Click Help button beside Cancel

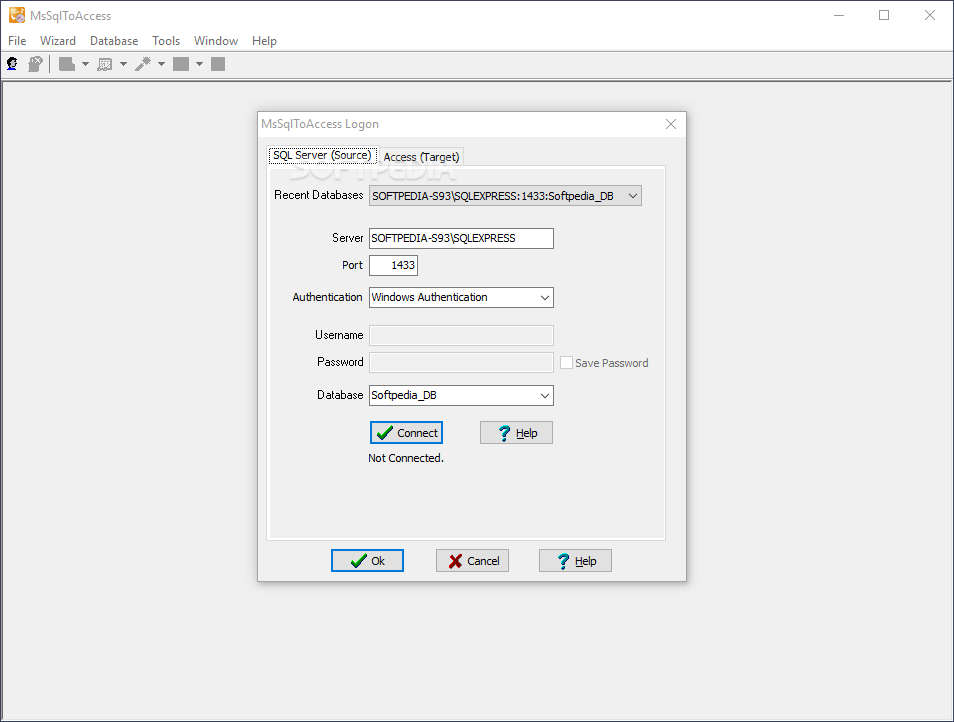[576, 561]
